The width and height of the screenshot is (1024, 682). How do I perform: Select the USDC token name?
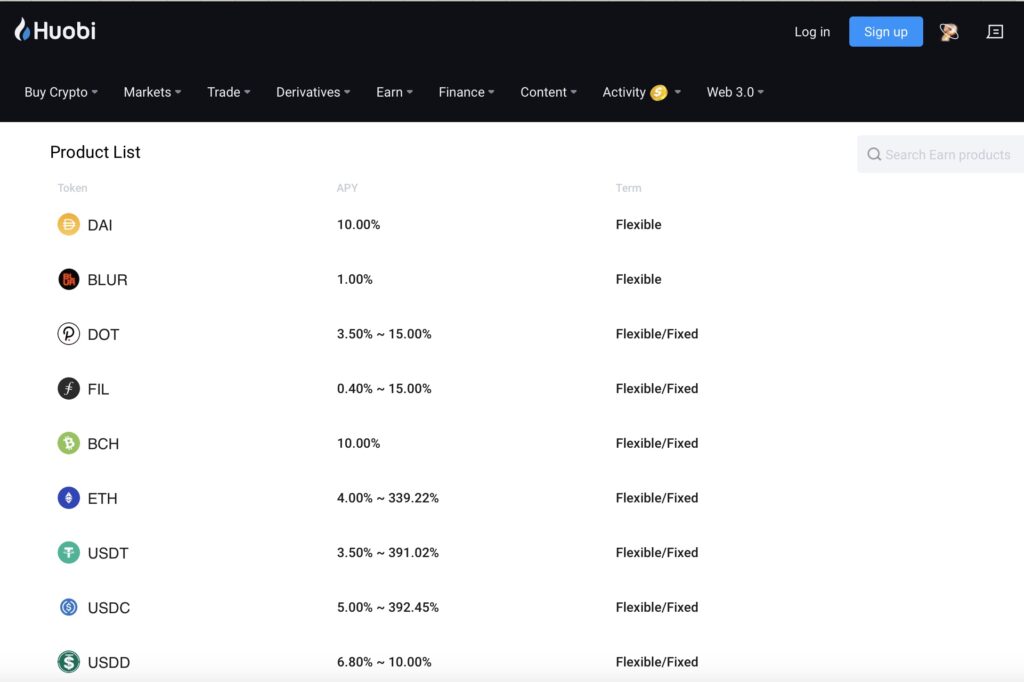tap(108, 608)
